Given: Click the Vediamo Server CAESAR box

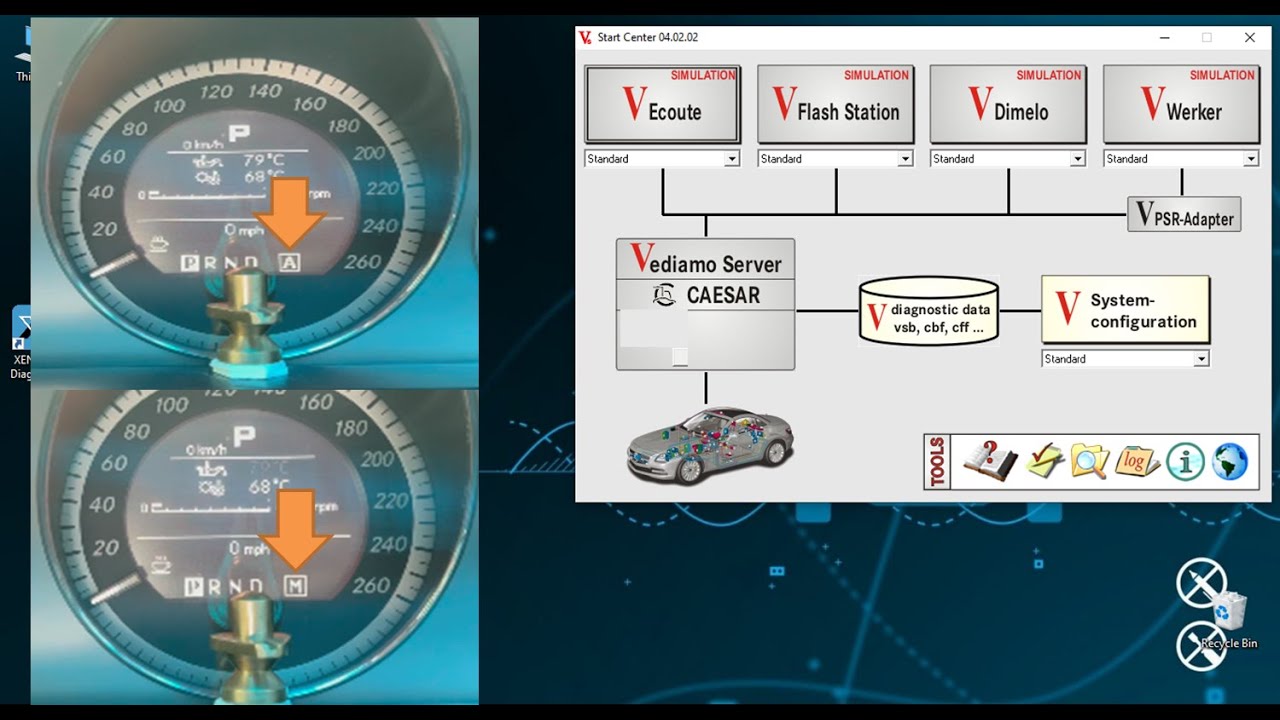Looking at the screenshot, I should pos(706,304).
